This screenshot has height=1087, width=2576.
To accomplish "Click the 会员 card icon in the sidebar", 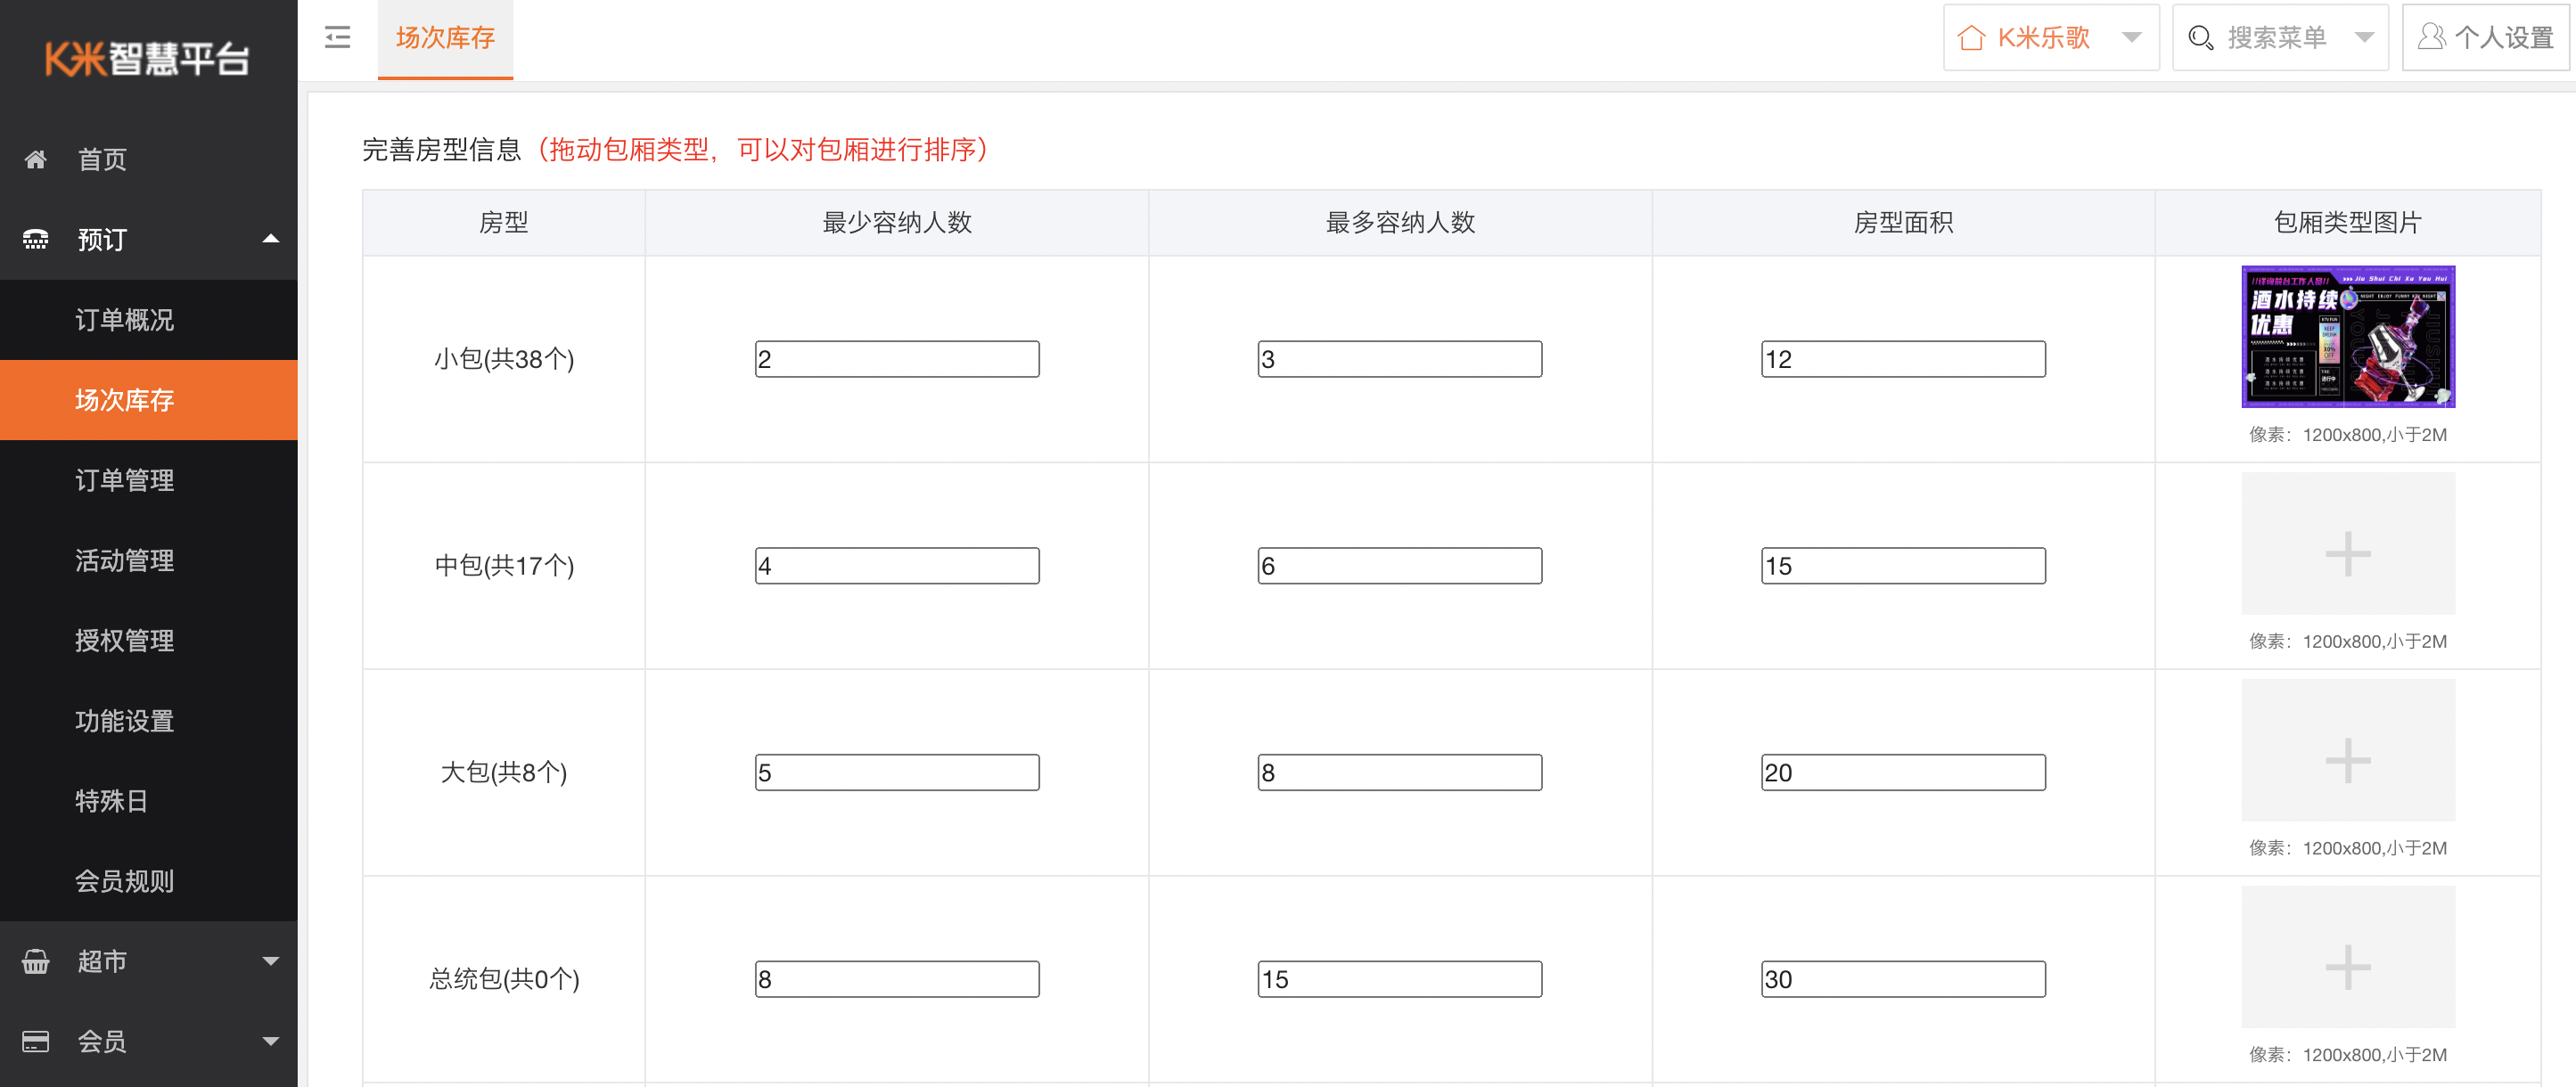I will point(36,1041).
